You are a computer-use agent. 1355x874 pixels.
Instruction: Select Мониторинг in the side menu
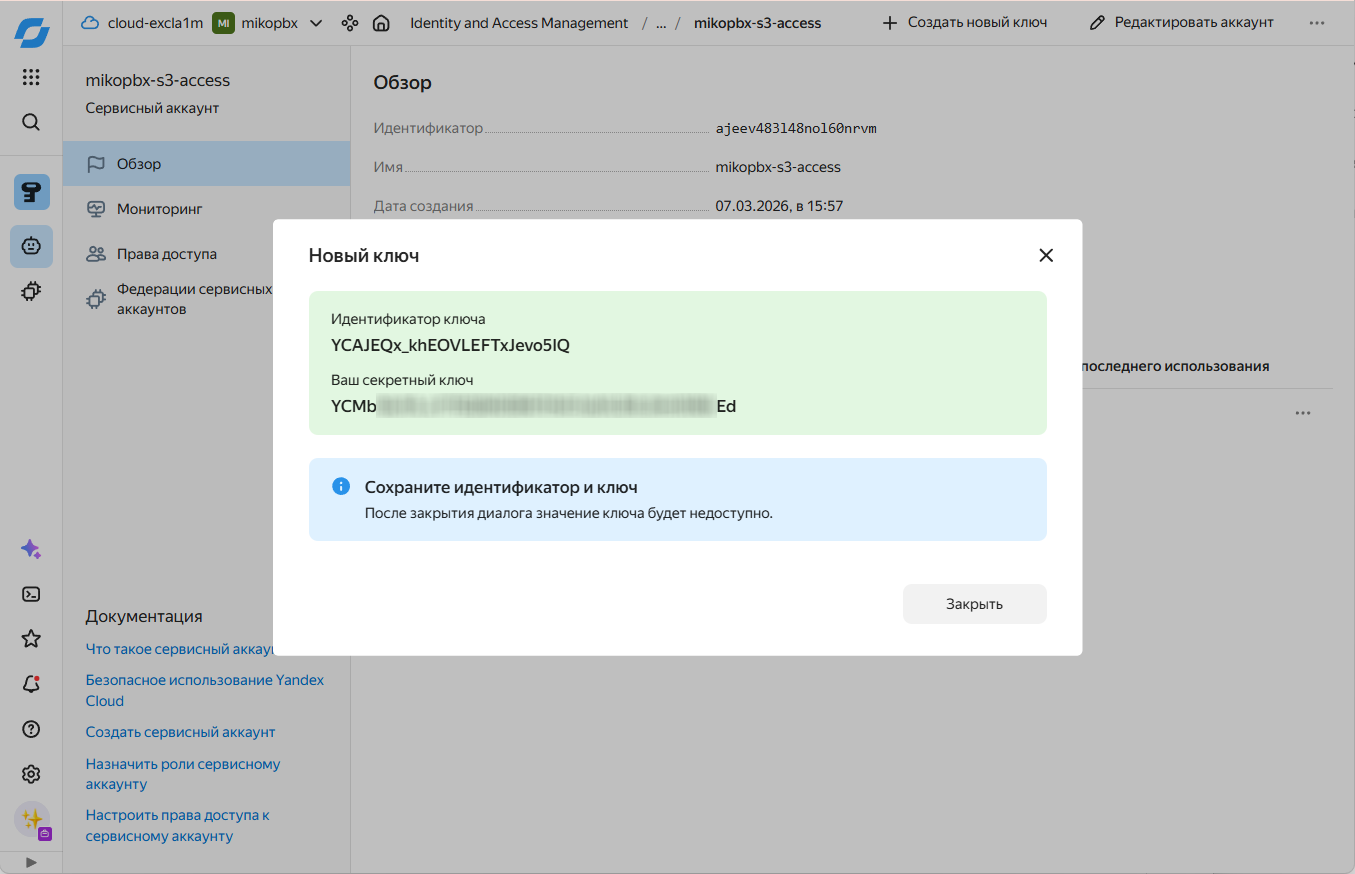[x=159, y=209]
